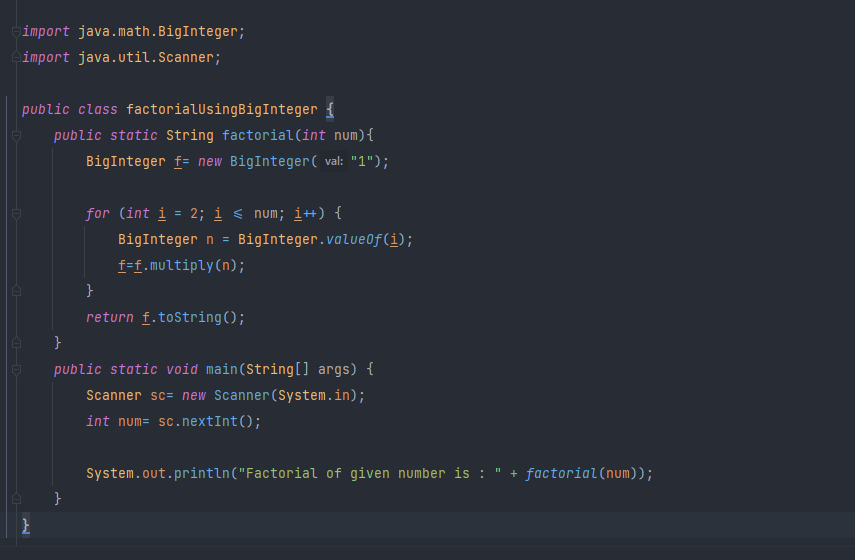The image size is (855, 560).
Task: Click the void keyword
Action: [182, 369]
